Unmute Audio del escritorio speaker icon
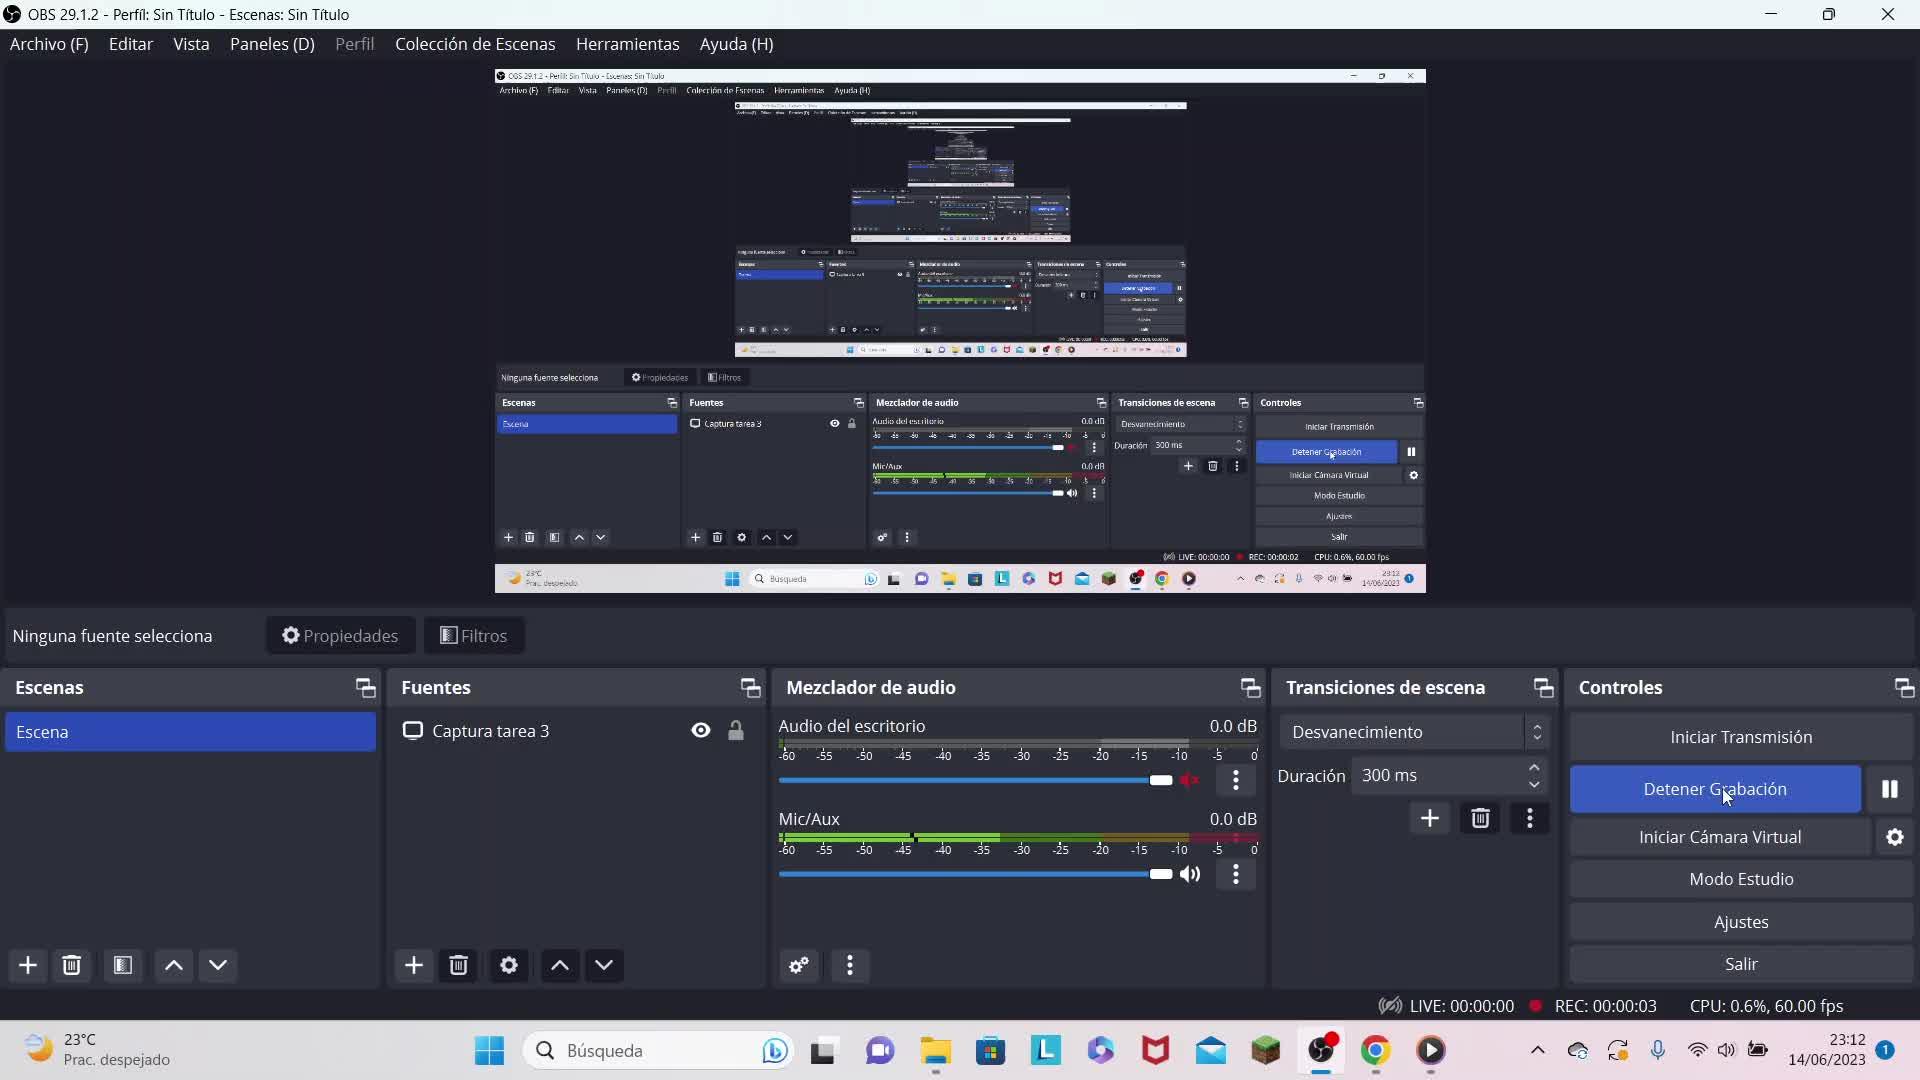The width and height of the screenshot is (1920, 1080). (x=1189, y=780)
